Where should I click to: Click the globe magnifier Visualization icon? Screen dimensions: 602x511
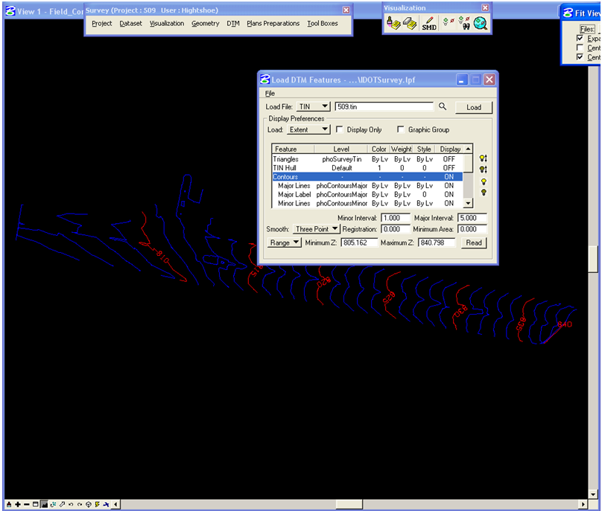[x=481, y=24]
